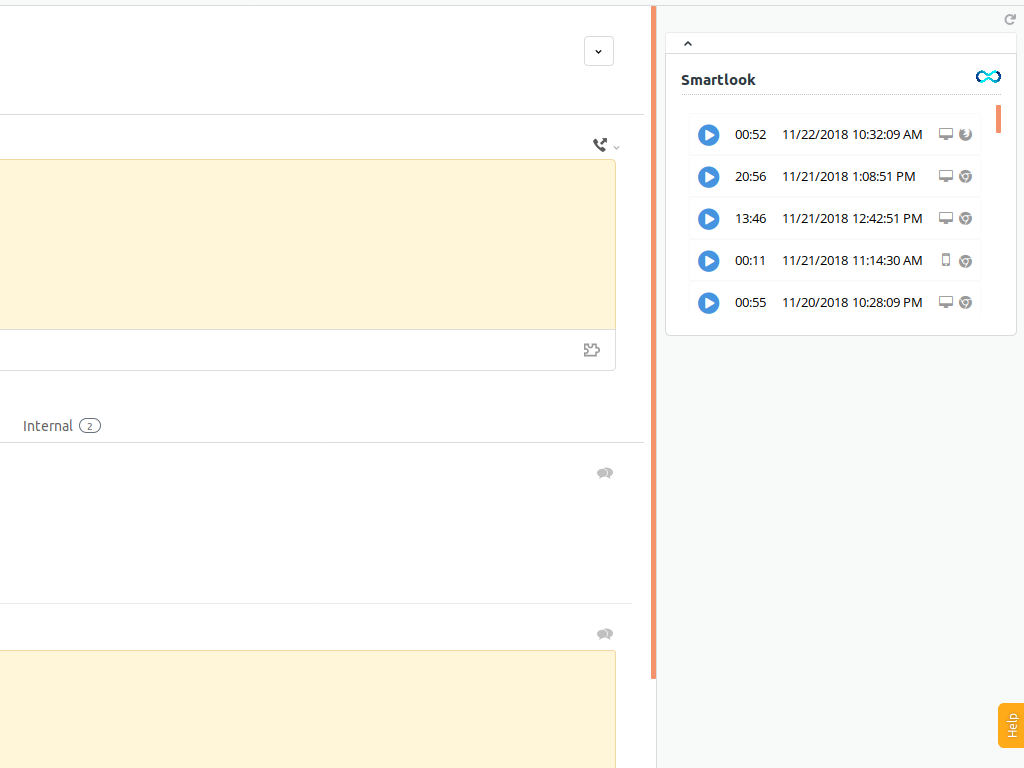Open the top header dropdown button
1024x768 pixels.
coord(598,51)
